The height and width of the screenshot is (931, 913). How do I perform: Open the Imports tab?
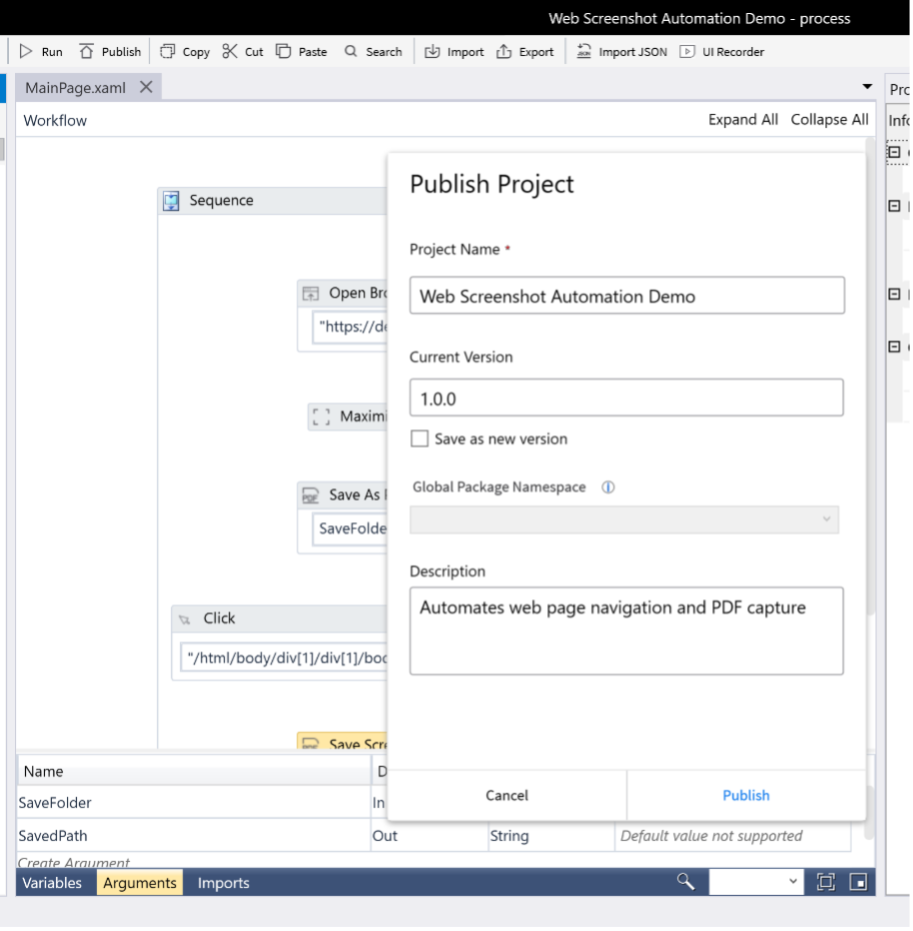(223, 883)
